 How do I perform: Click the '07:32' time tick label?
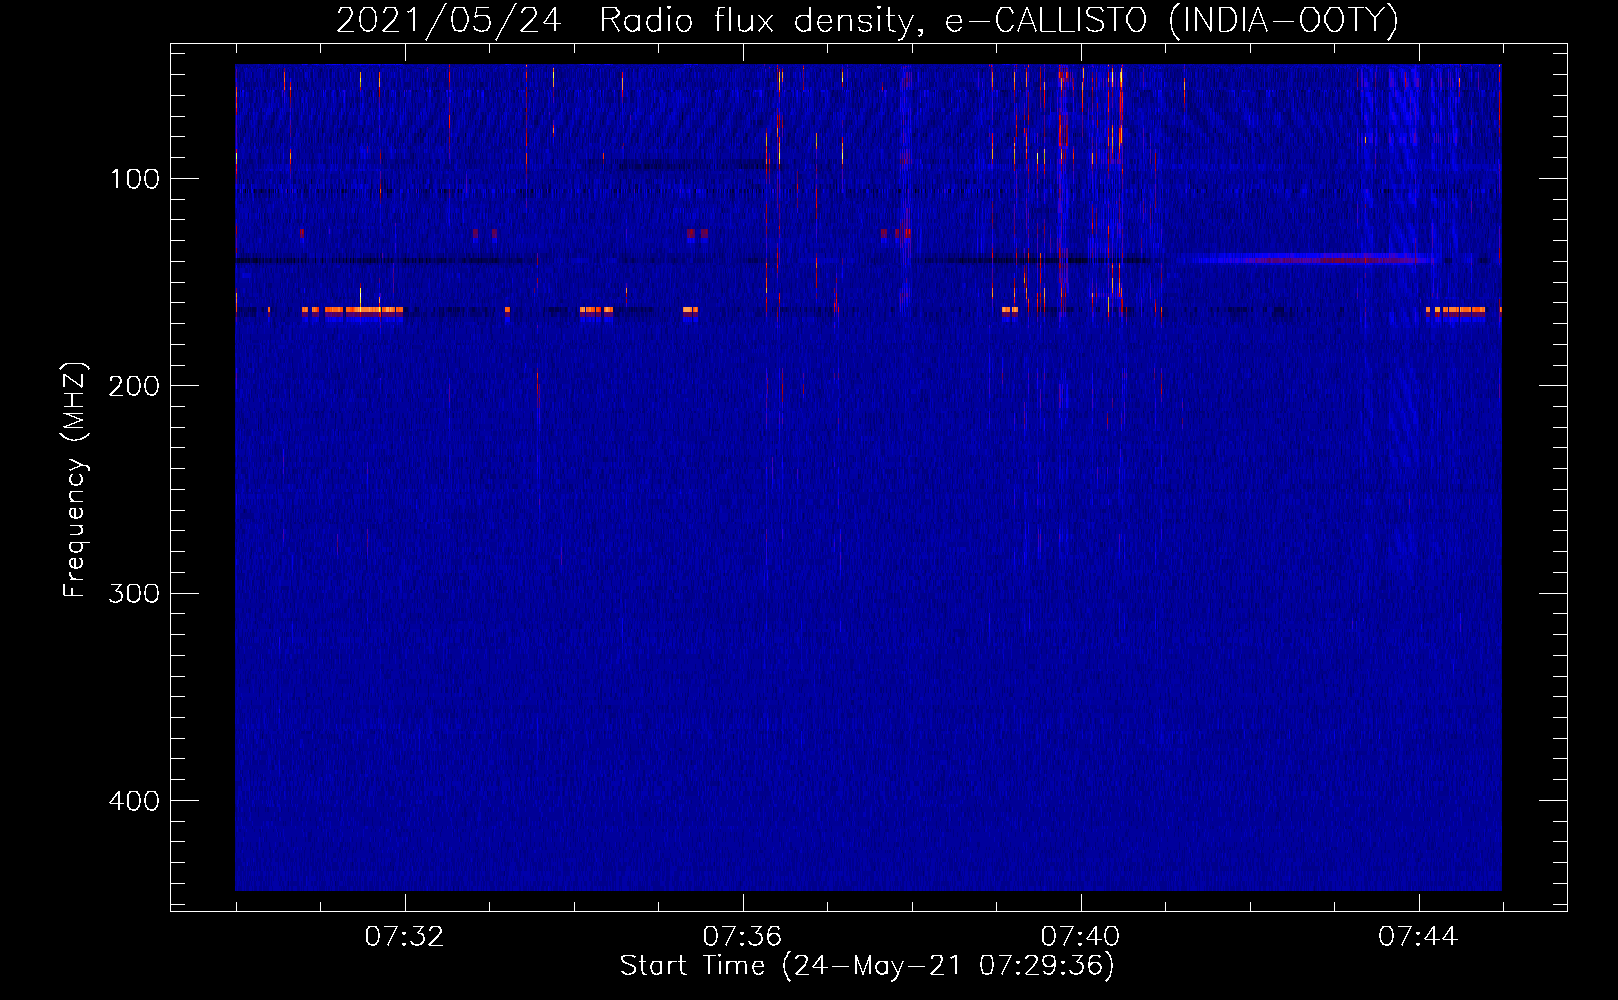[404, 937]
